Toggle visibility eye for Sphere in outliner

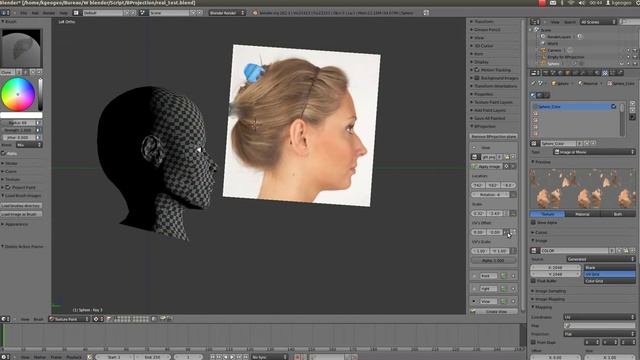(622, 64)
